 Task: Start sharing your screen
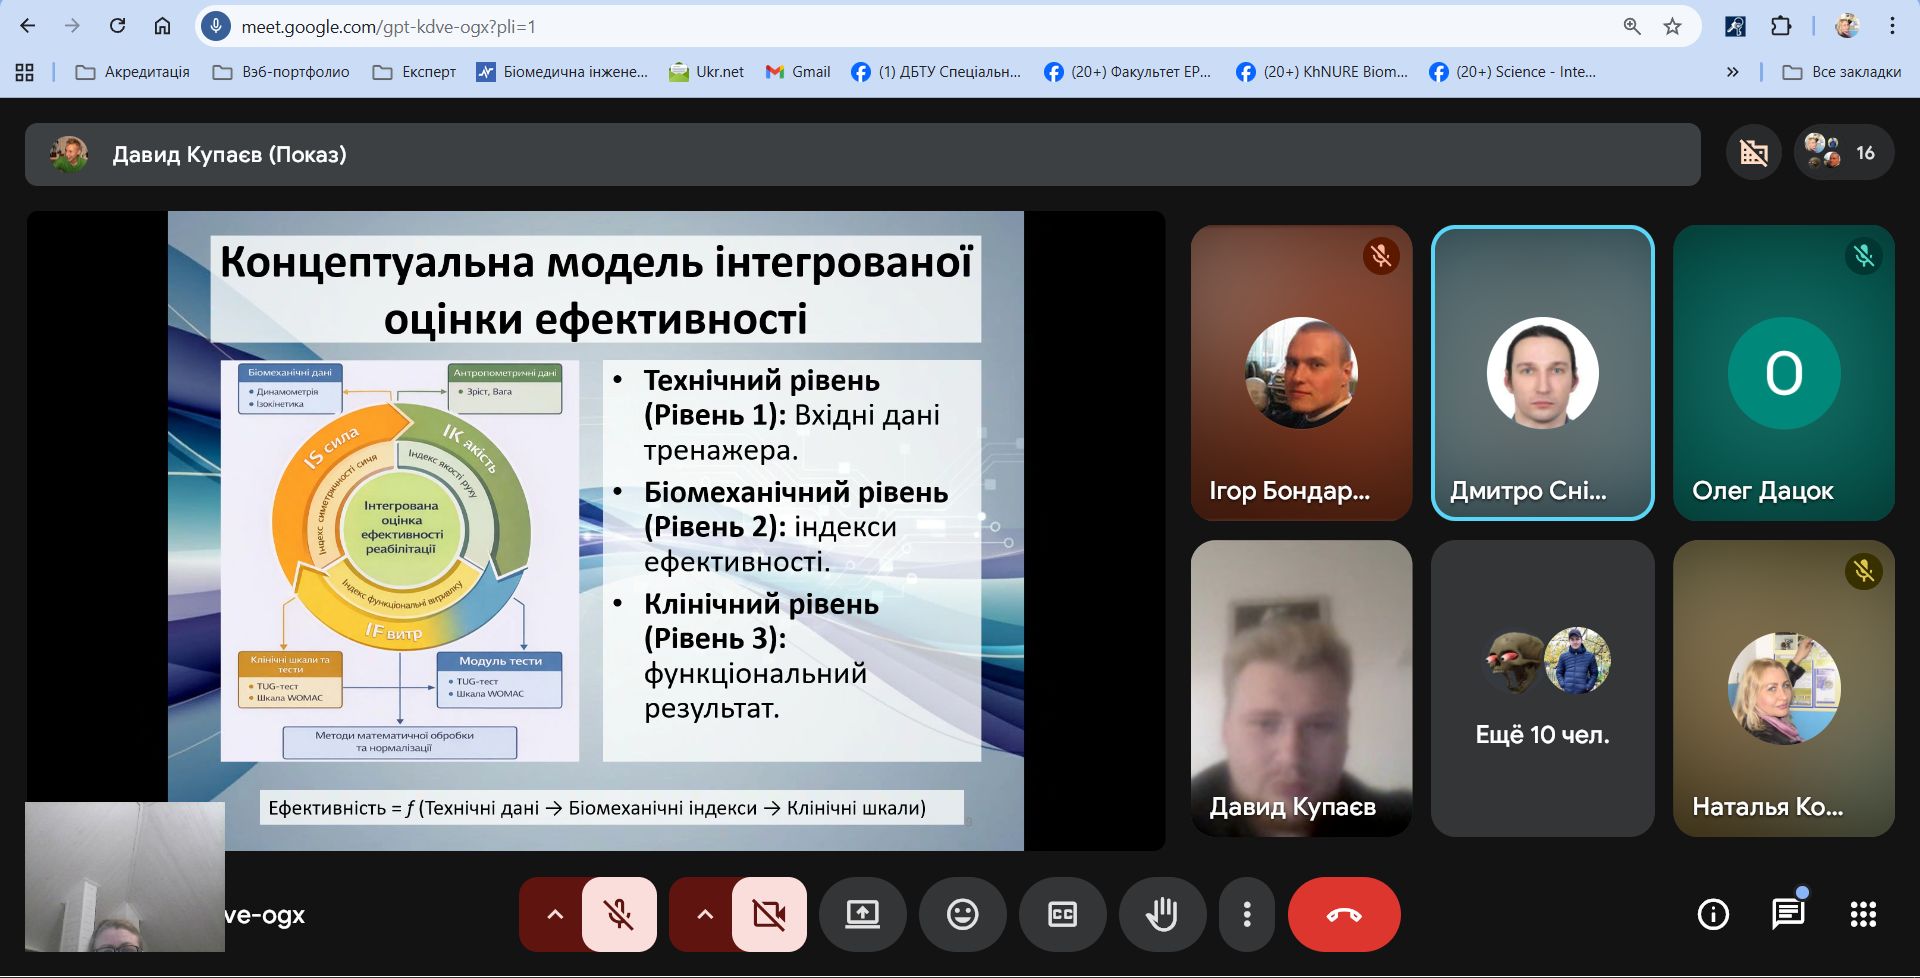tap(862, 914)
